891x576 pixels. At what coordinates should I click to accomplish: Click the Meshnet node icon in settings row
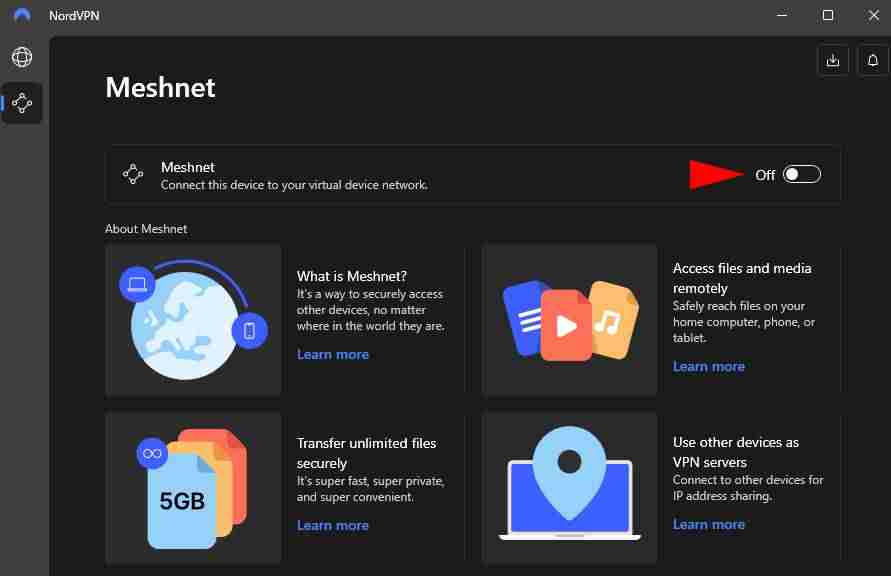pyautogui.click(x=133, y=174)
